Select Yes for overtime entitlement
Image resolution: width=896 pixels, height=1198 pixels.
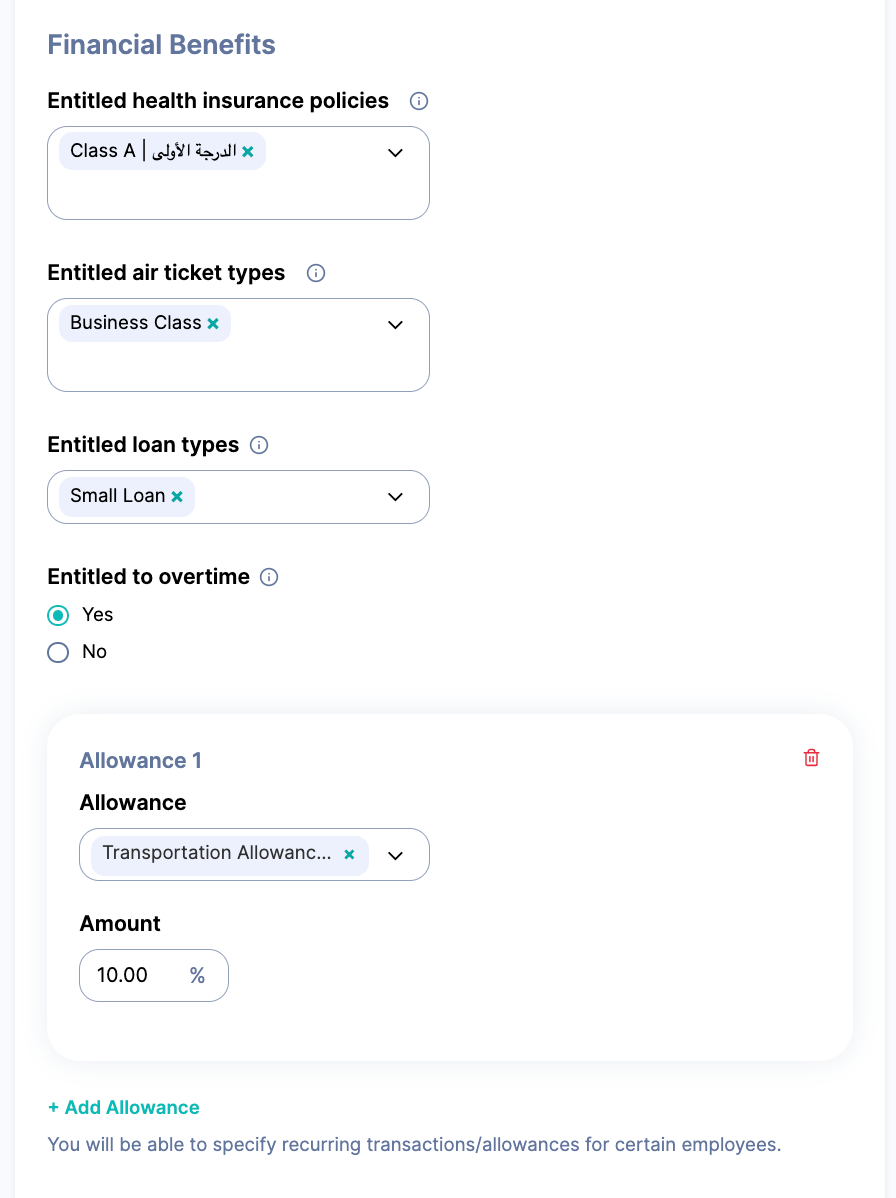[x=58, y=615]
